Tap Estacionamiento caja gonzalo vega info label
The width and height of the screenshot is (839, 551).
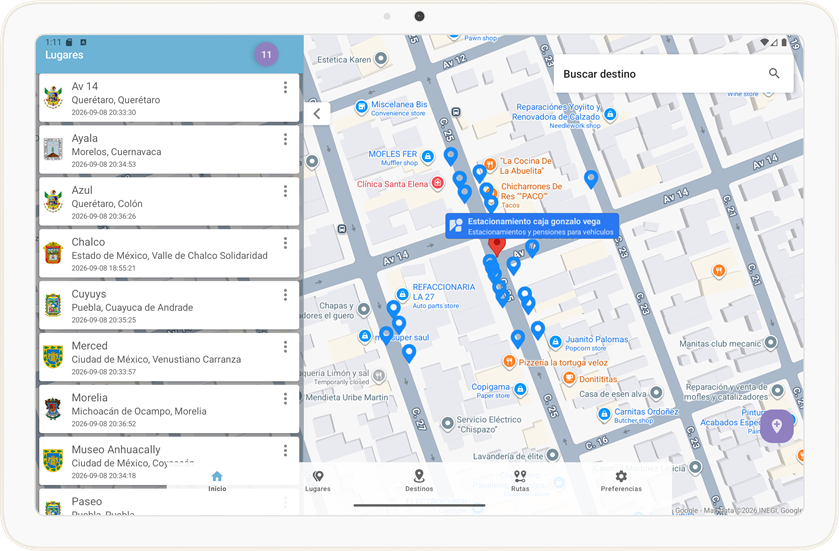(x=532, y=226)
